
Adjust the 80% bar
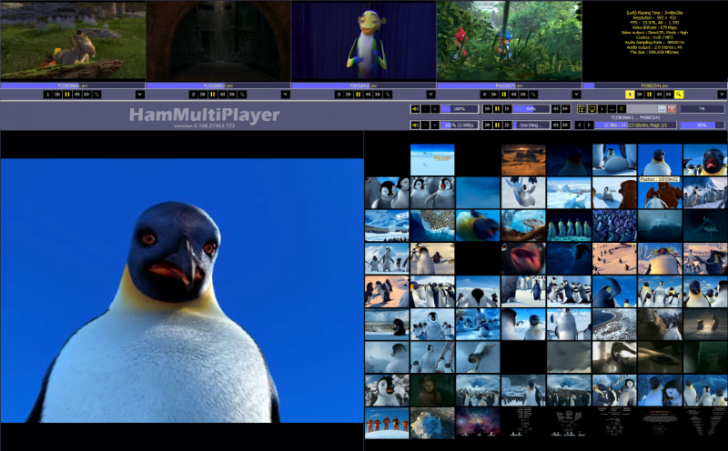(x=702, y=125)
